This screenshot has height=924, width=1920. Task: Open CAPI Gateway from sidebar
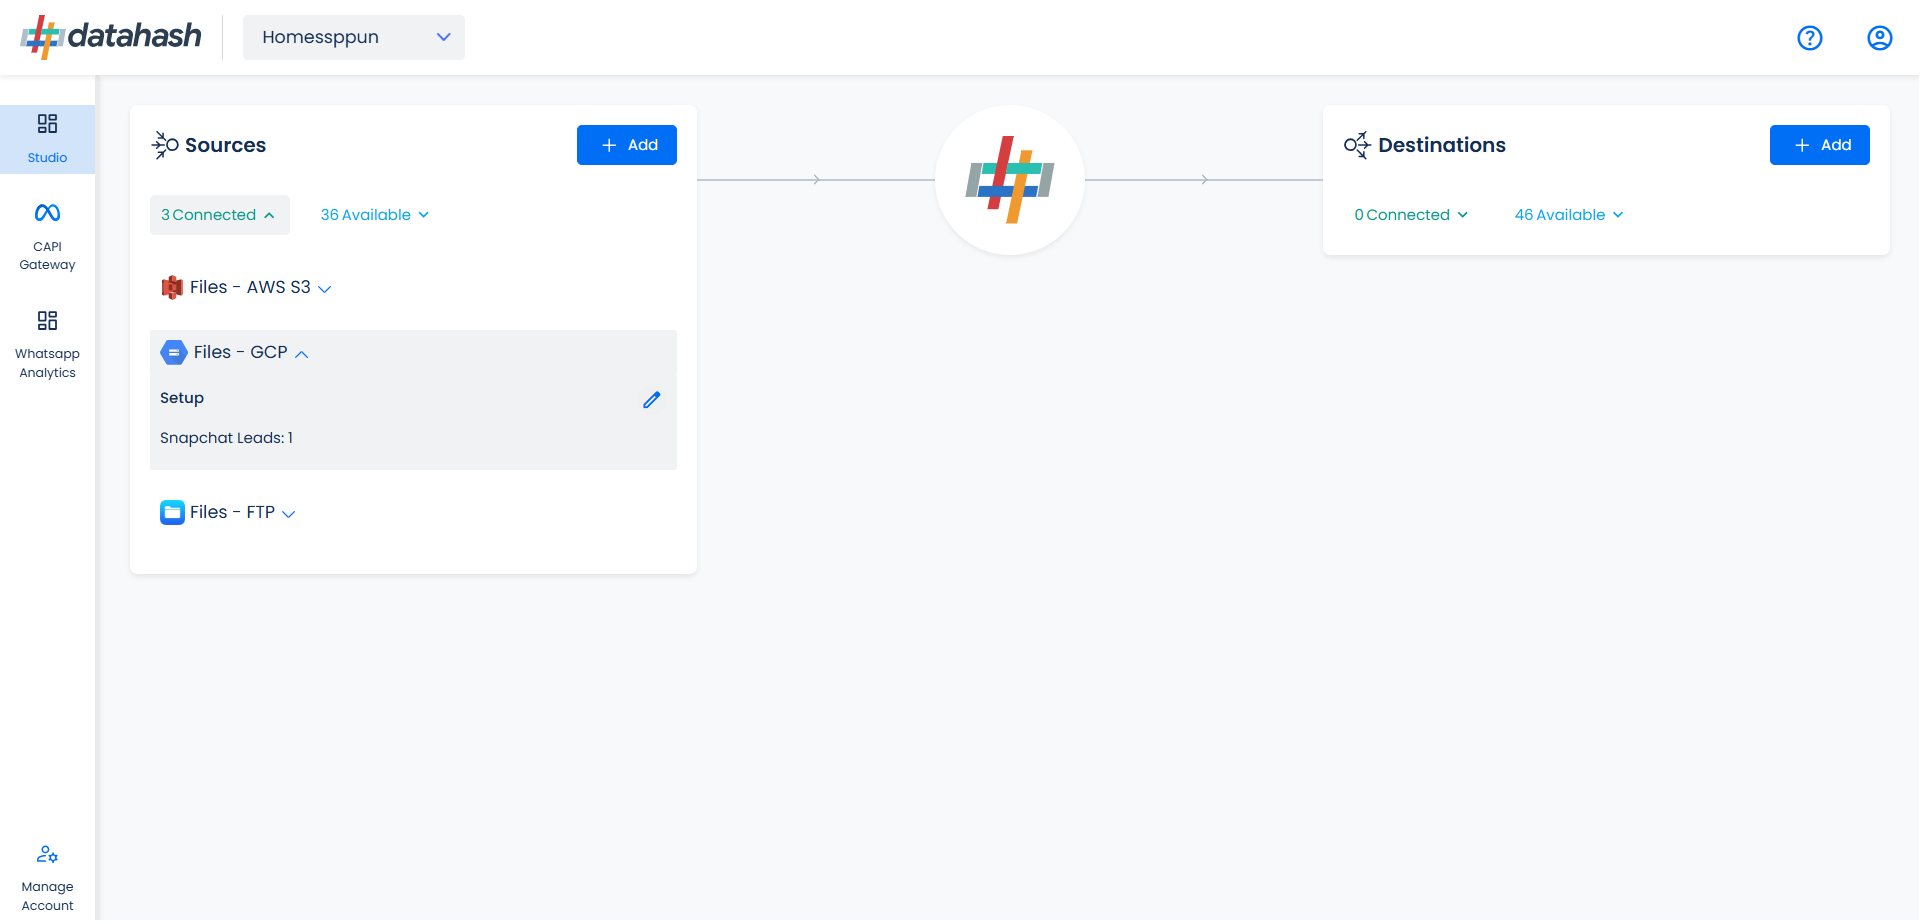[47, 237]
